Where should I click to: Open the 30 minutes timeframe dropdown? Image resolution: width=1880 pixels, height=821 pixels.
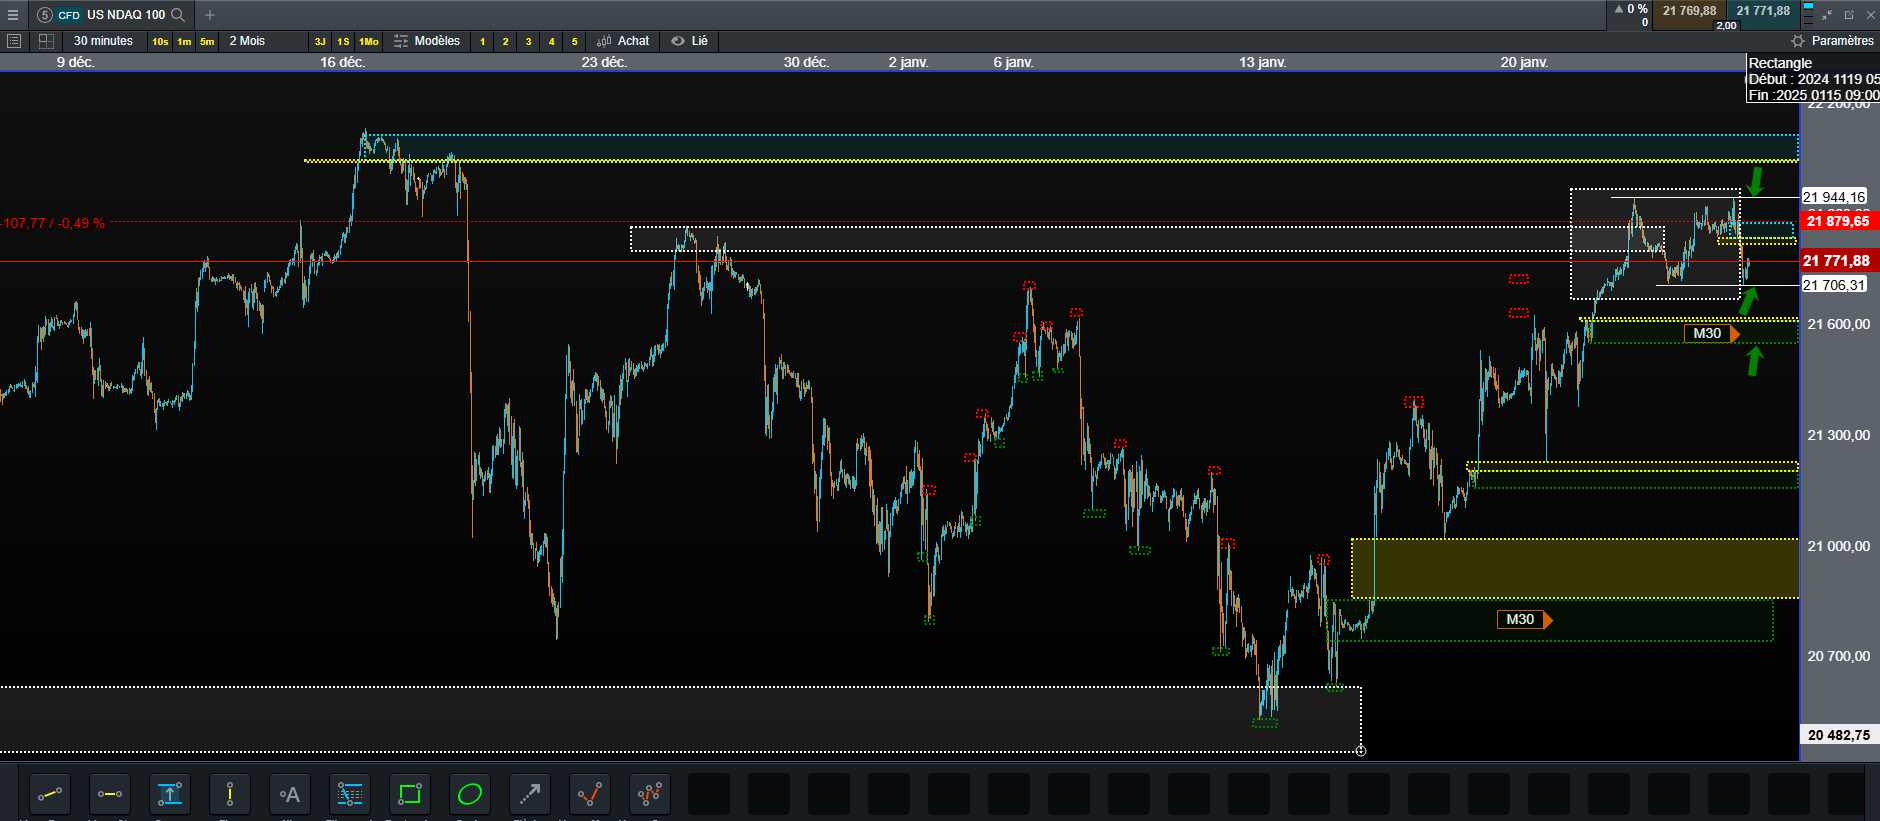click(x=103, y=41)
